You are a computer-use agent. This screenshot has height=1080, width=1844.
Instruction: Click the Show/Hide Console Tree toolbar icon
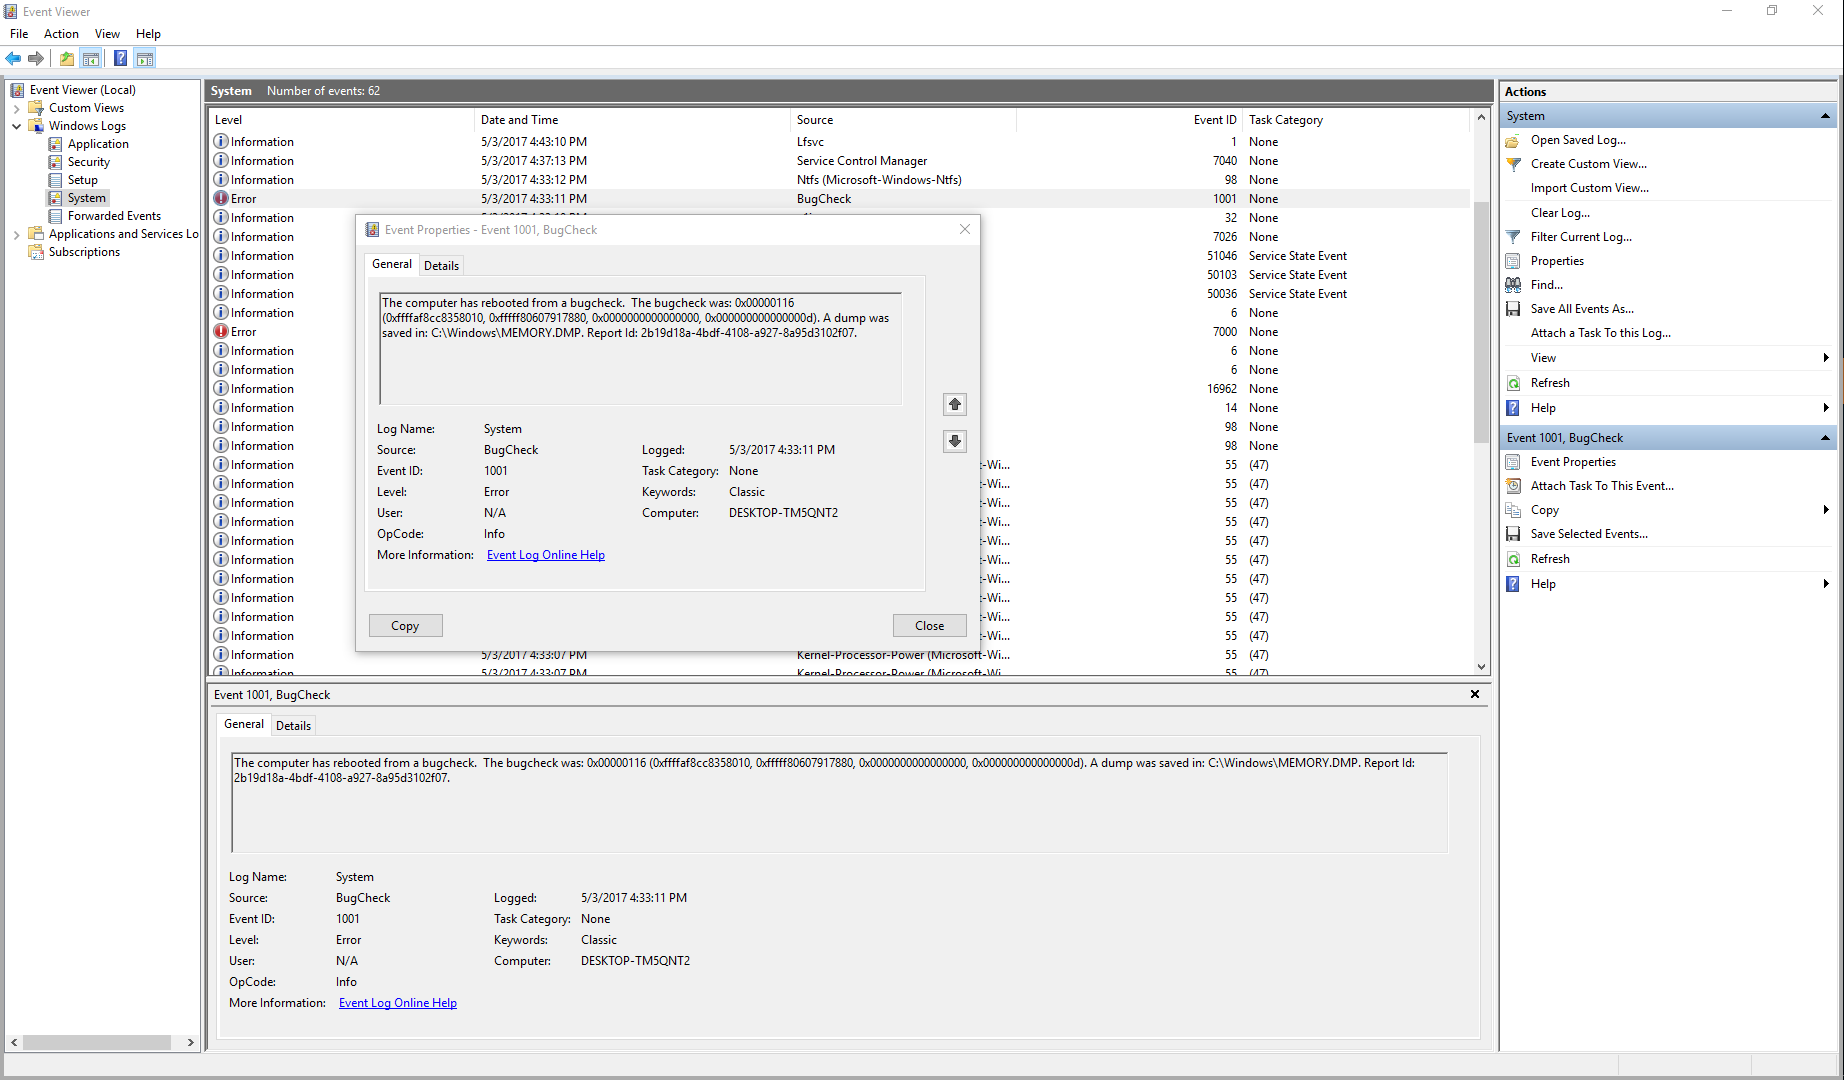tap(90, 58)
